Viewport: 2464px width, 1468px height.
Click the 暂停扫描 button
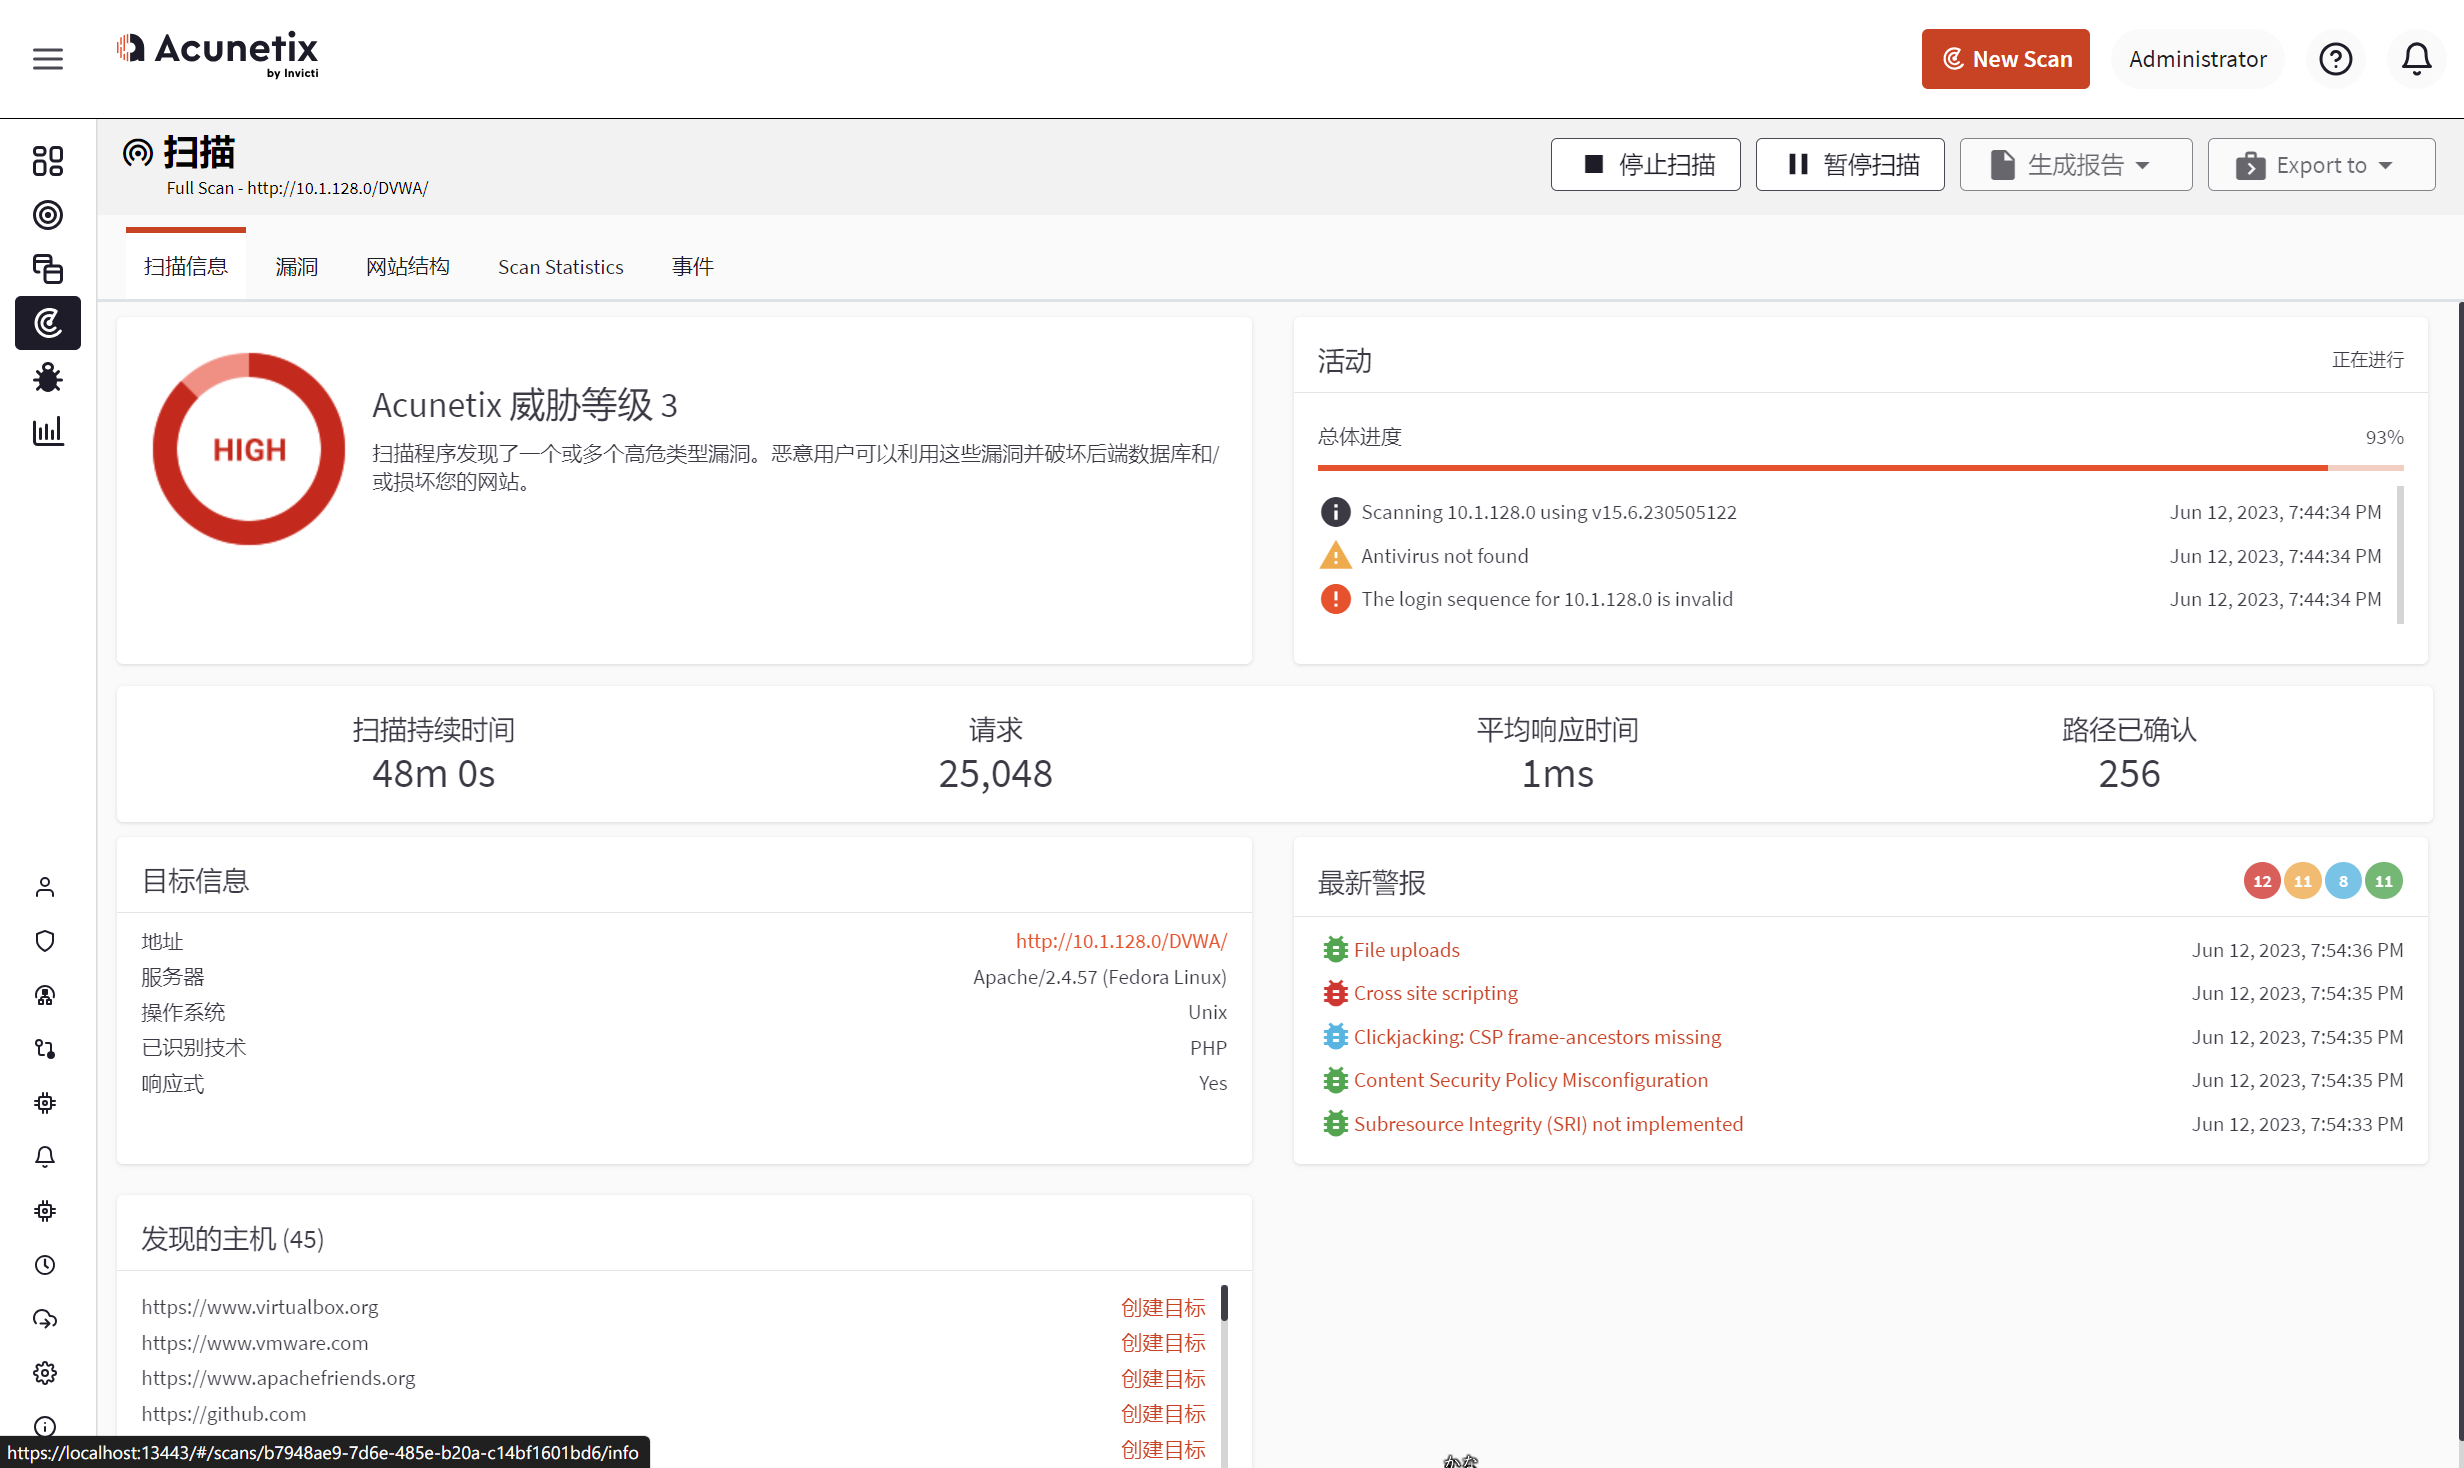point(1850,165)
